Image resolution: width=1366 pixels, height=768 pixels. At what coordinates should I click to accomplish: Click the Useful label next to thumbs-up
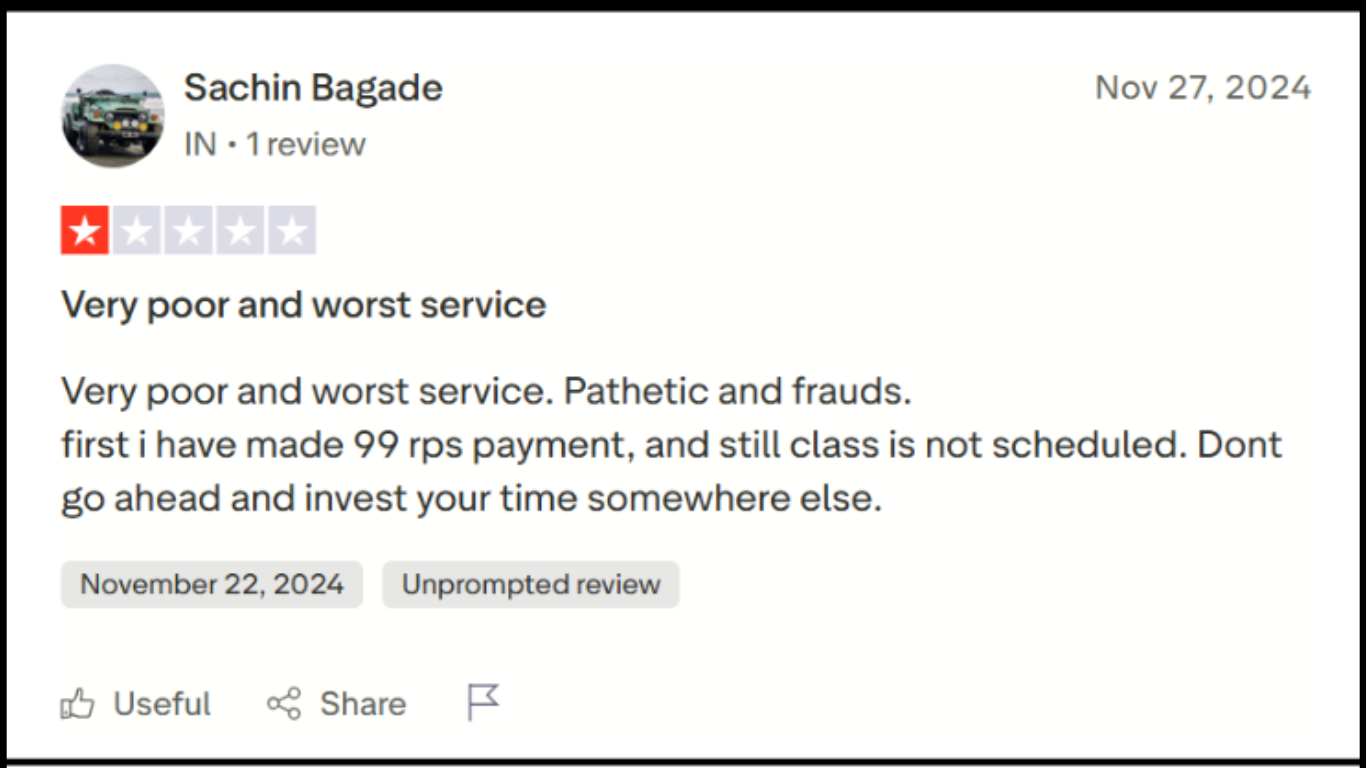pos(163,703)
